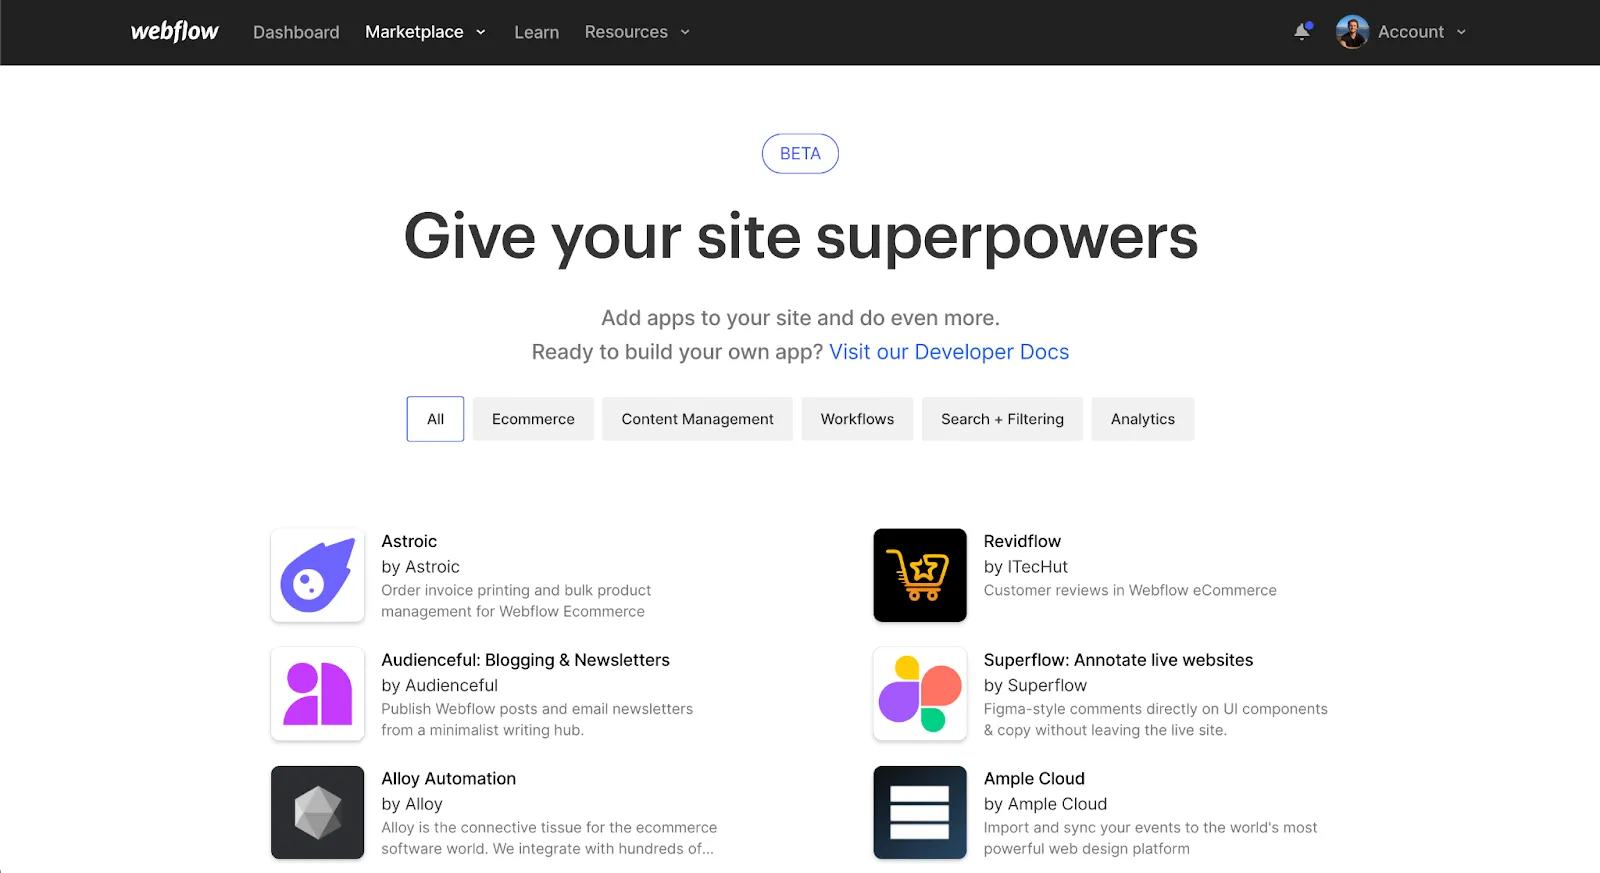Open the Superflow app icon
This screenshot has width=1600, height=873.
[920, 694]
